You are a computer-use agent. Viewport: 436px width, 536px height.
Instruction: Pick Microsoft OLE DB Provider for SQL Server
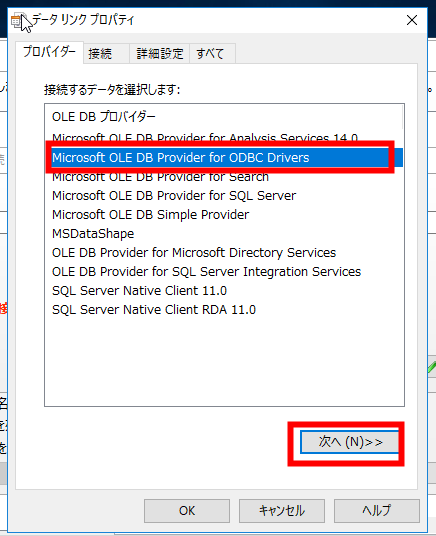point(174,196)
